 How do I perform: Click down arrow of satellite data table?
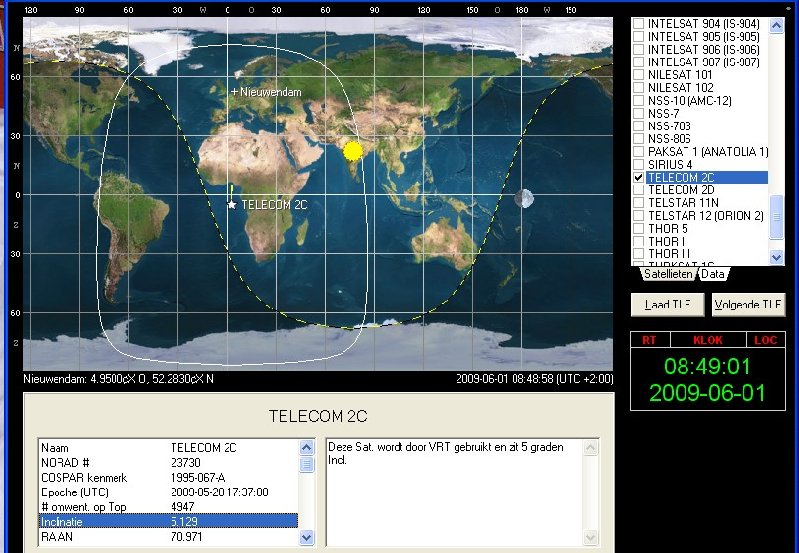pyautogui.click(x=306, y=537)
